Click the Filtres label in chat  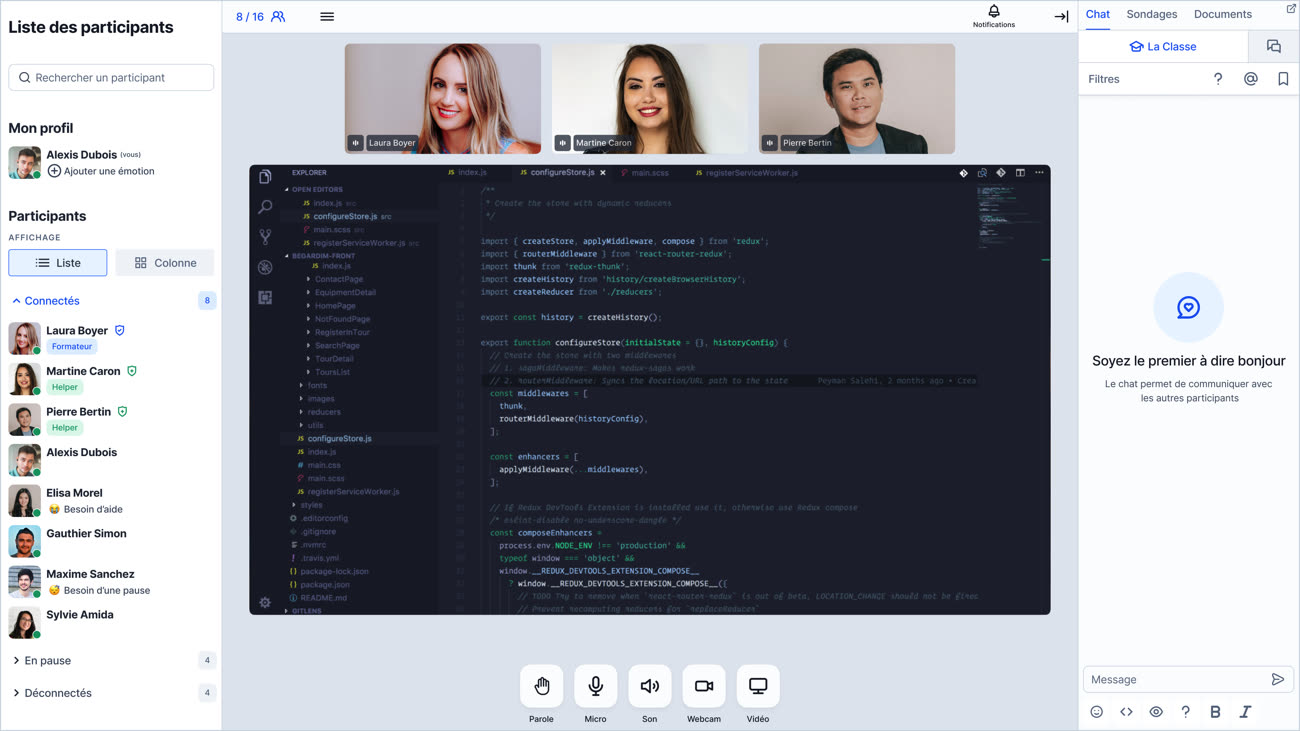click(1104, 79)
